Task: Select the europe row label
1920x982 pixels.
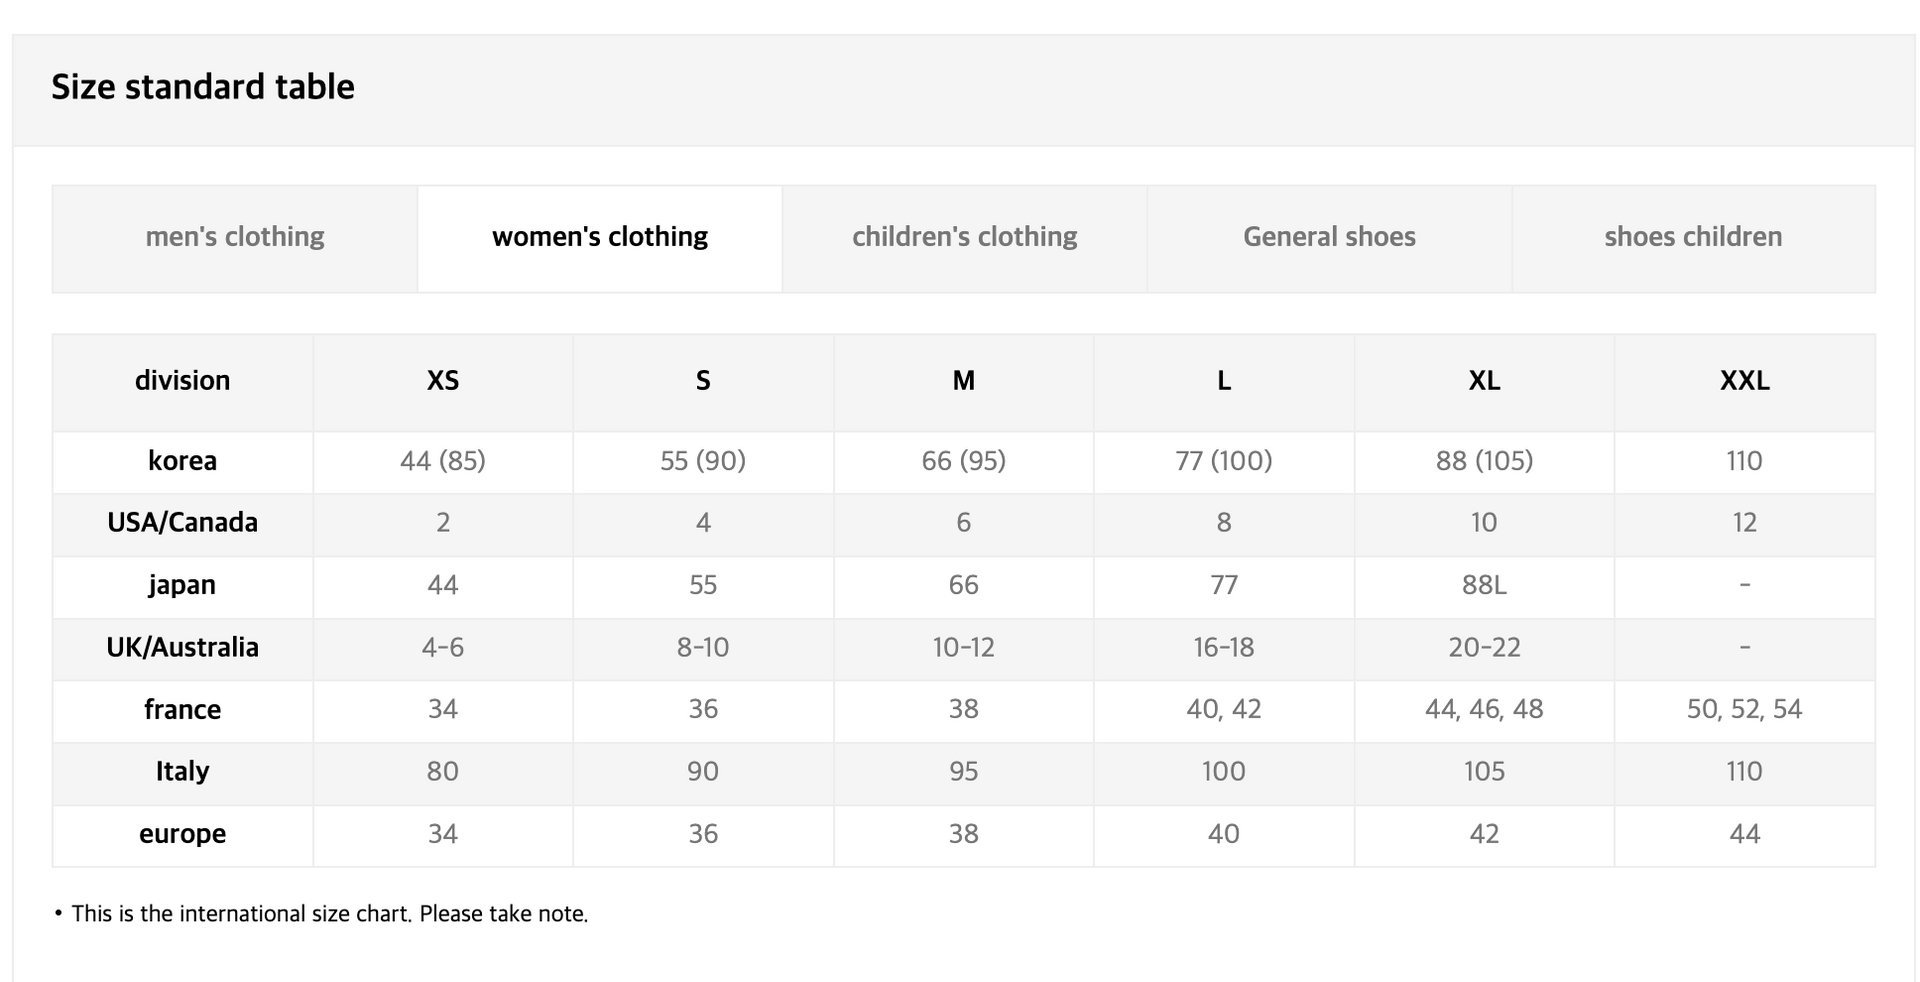Action: 183,835
